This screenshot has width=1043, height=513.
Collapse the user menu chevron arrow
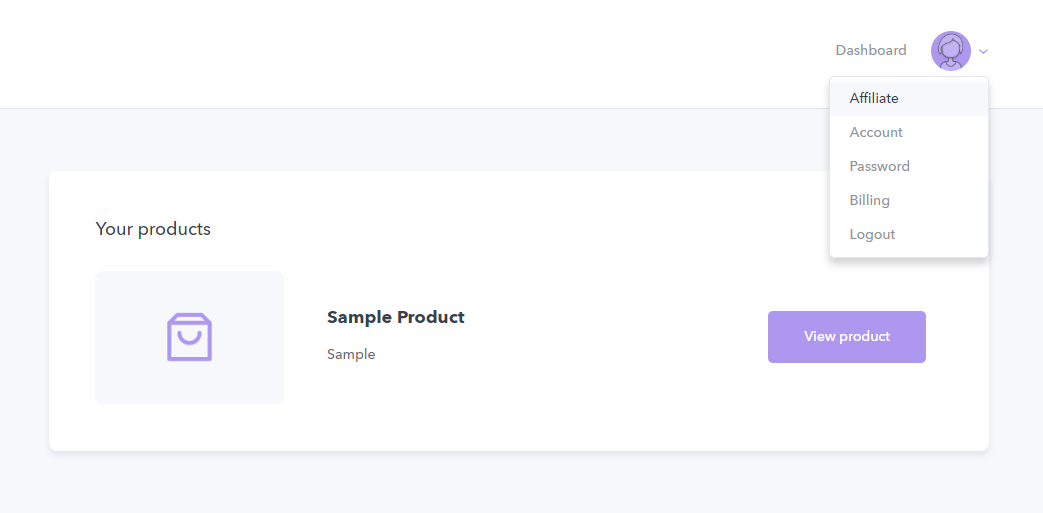pyautogui.click(x=984, y=51)
